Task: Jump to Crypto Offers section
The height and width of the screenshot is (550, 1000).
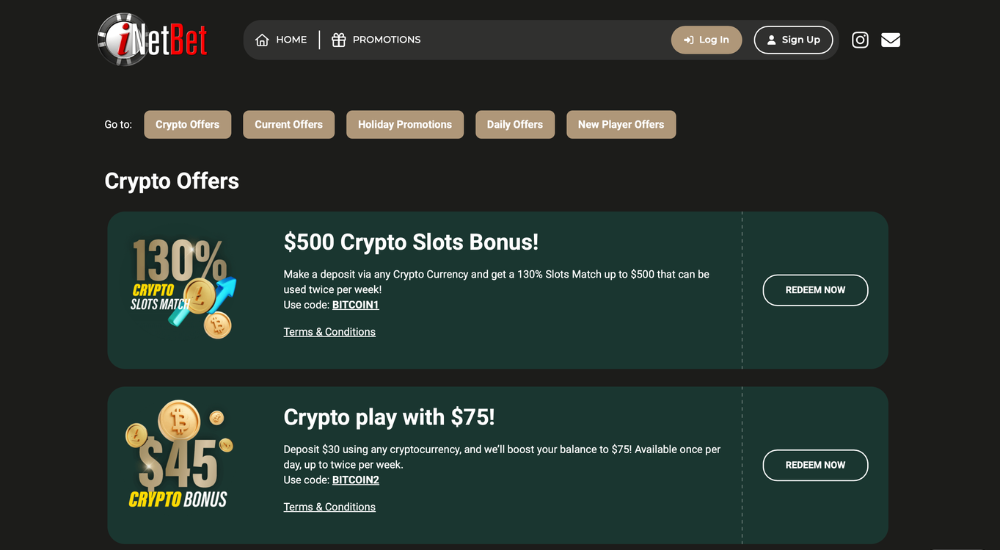Action: click(187, 125)
